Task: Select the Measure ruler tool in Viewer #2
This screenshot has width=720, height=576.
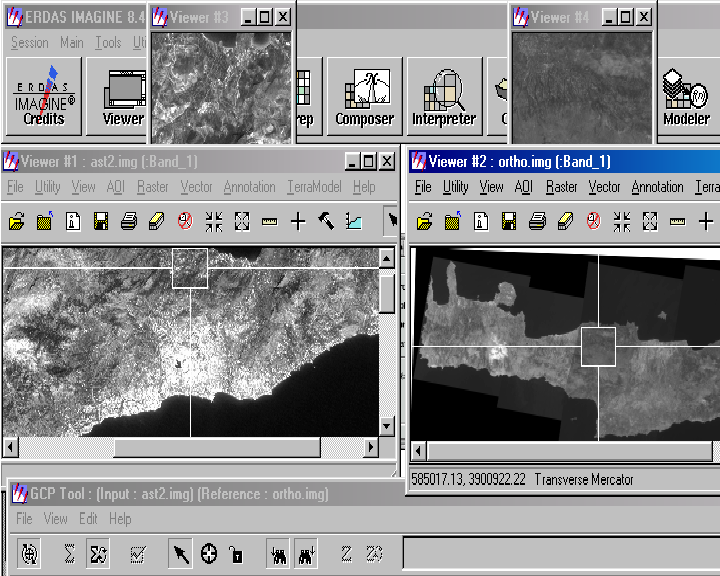Action: 678,222
